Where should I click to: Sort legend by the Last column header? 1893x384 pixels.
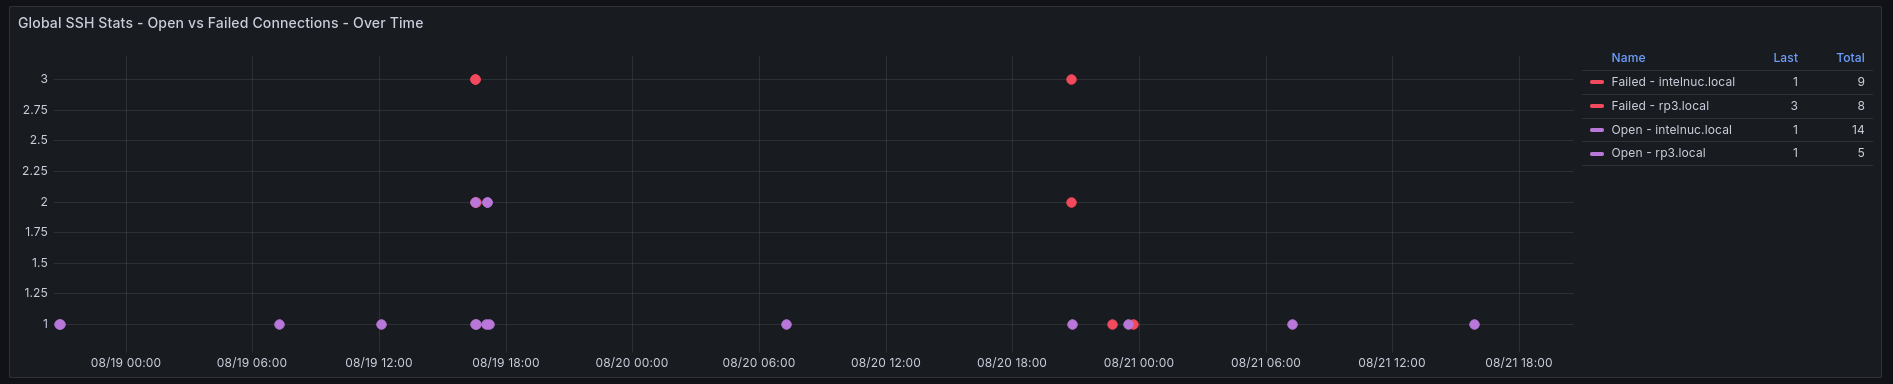pyautogui.click(x=1785, y=58)
